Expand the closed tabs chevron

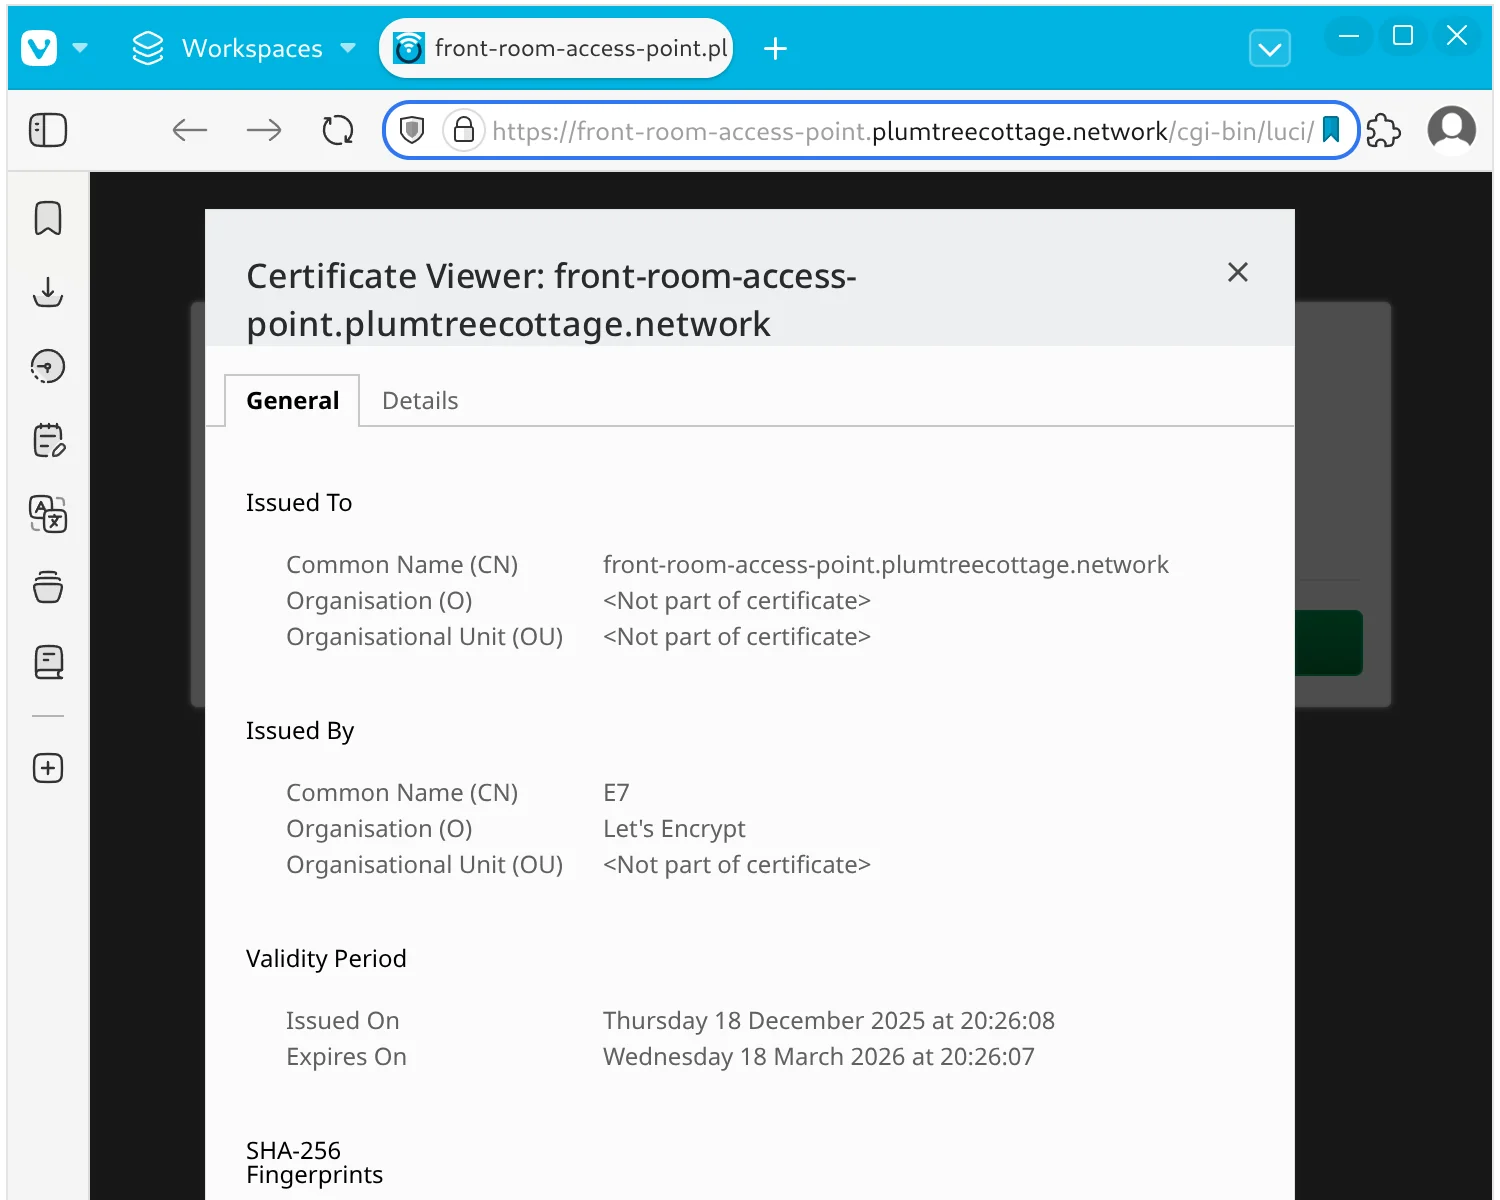coord(1269,47)
